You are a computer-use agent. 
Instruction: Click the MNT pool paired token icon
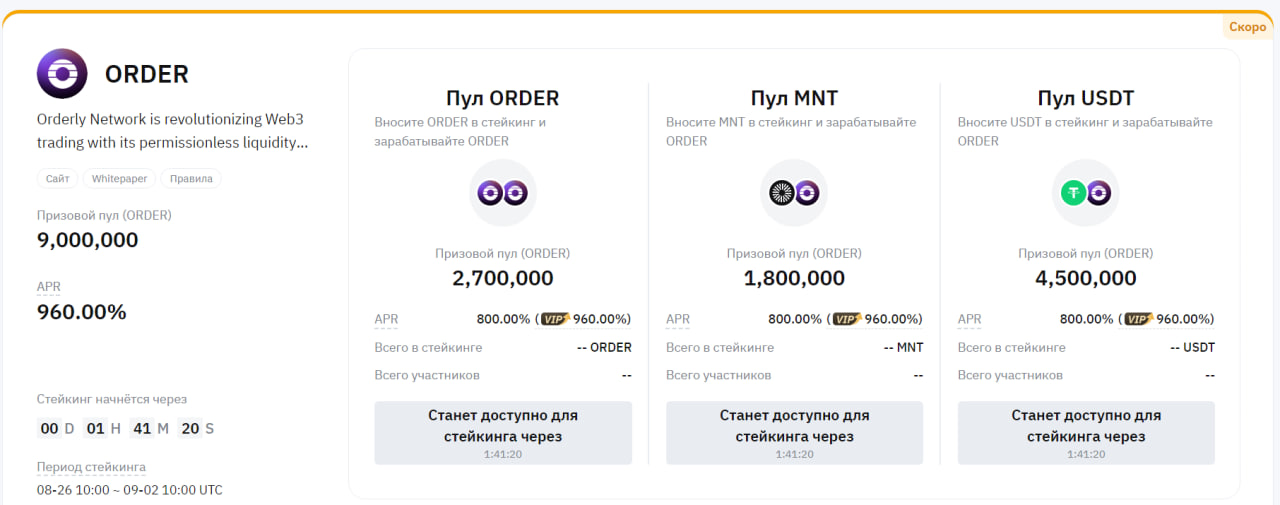coord(794,193)
